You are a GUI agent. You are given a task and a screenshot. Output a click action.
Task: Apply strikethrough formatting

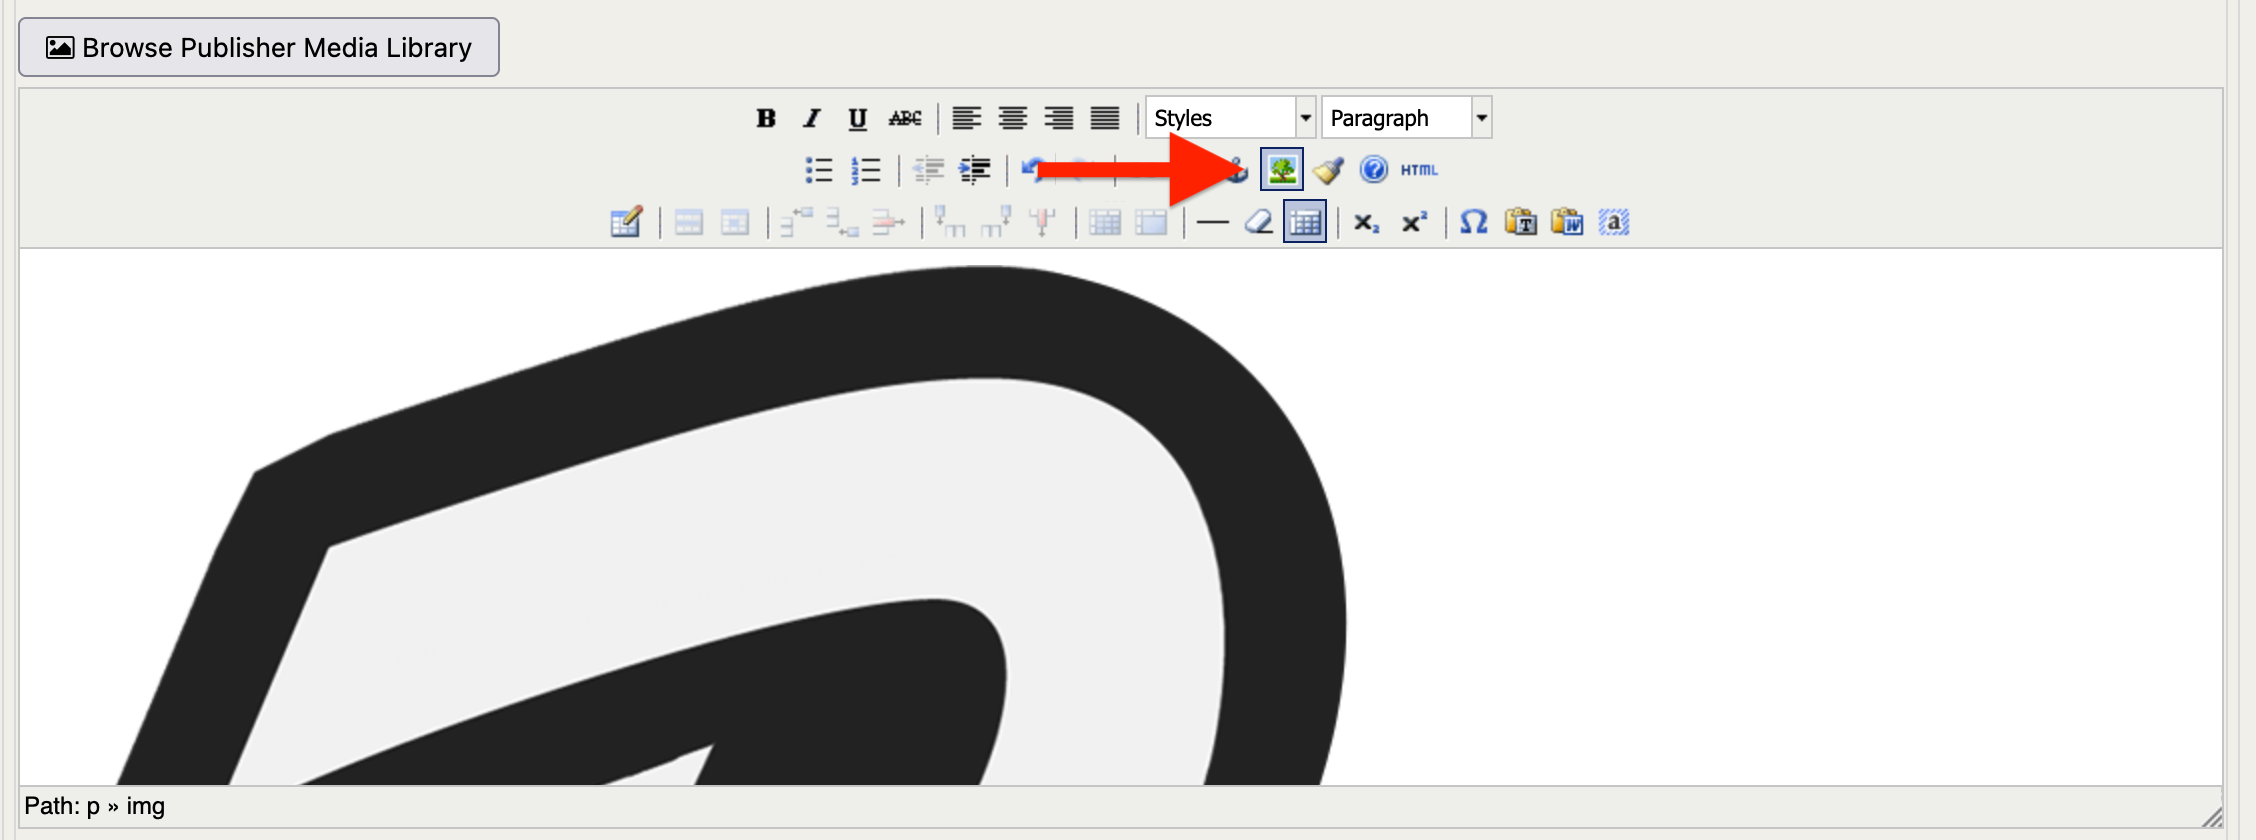click(905, 118)
